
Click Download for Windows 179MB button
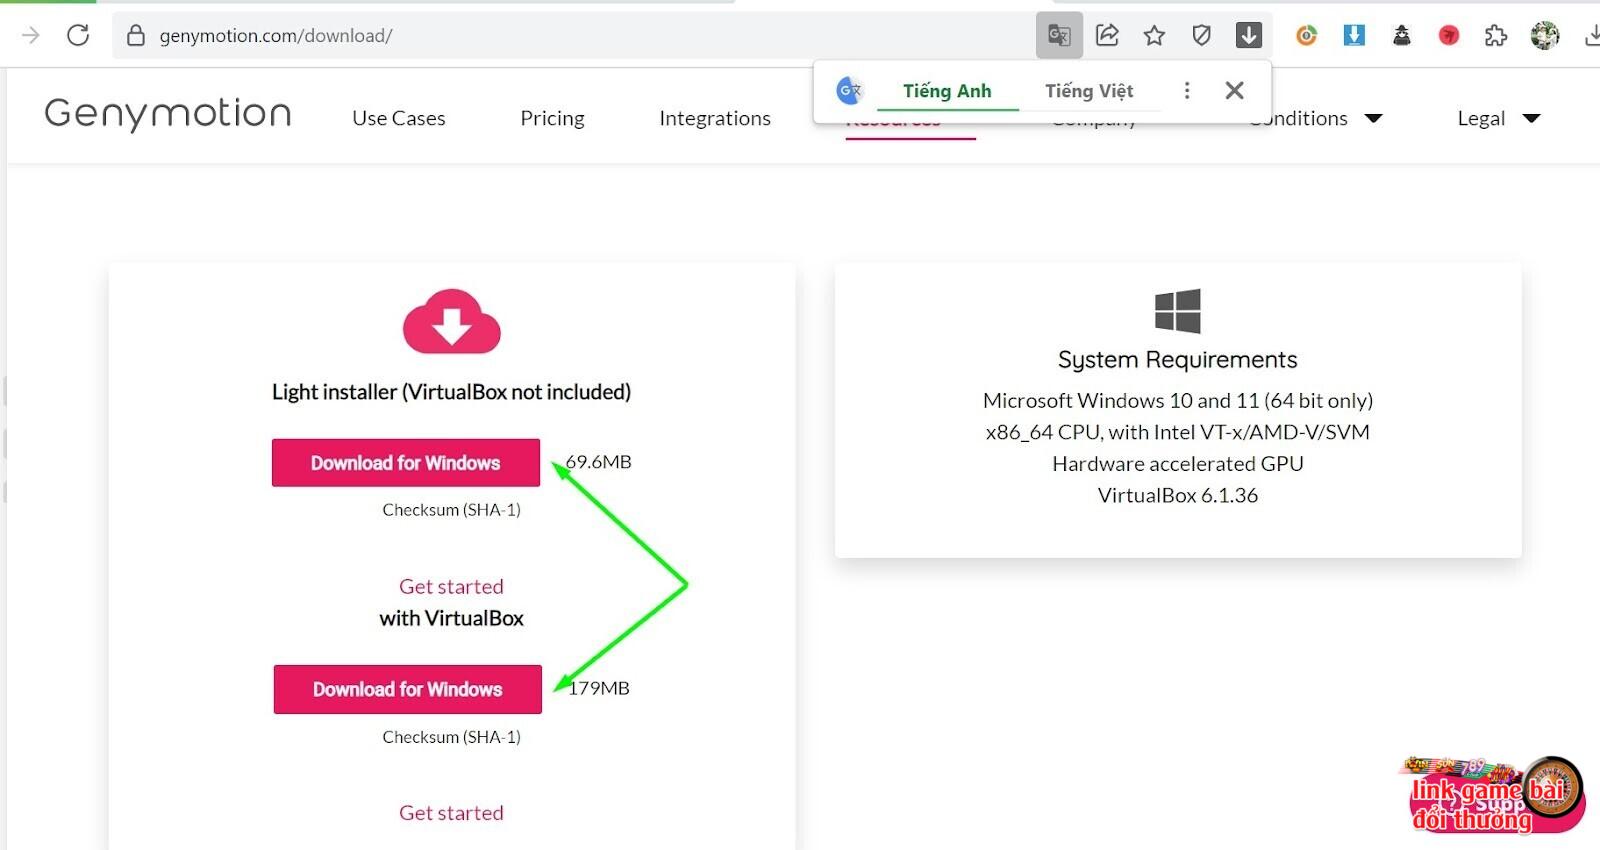coord(408,689)
